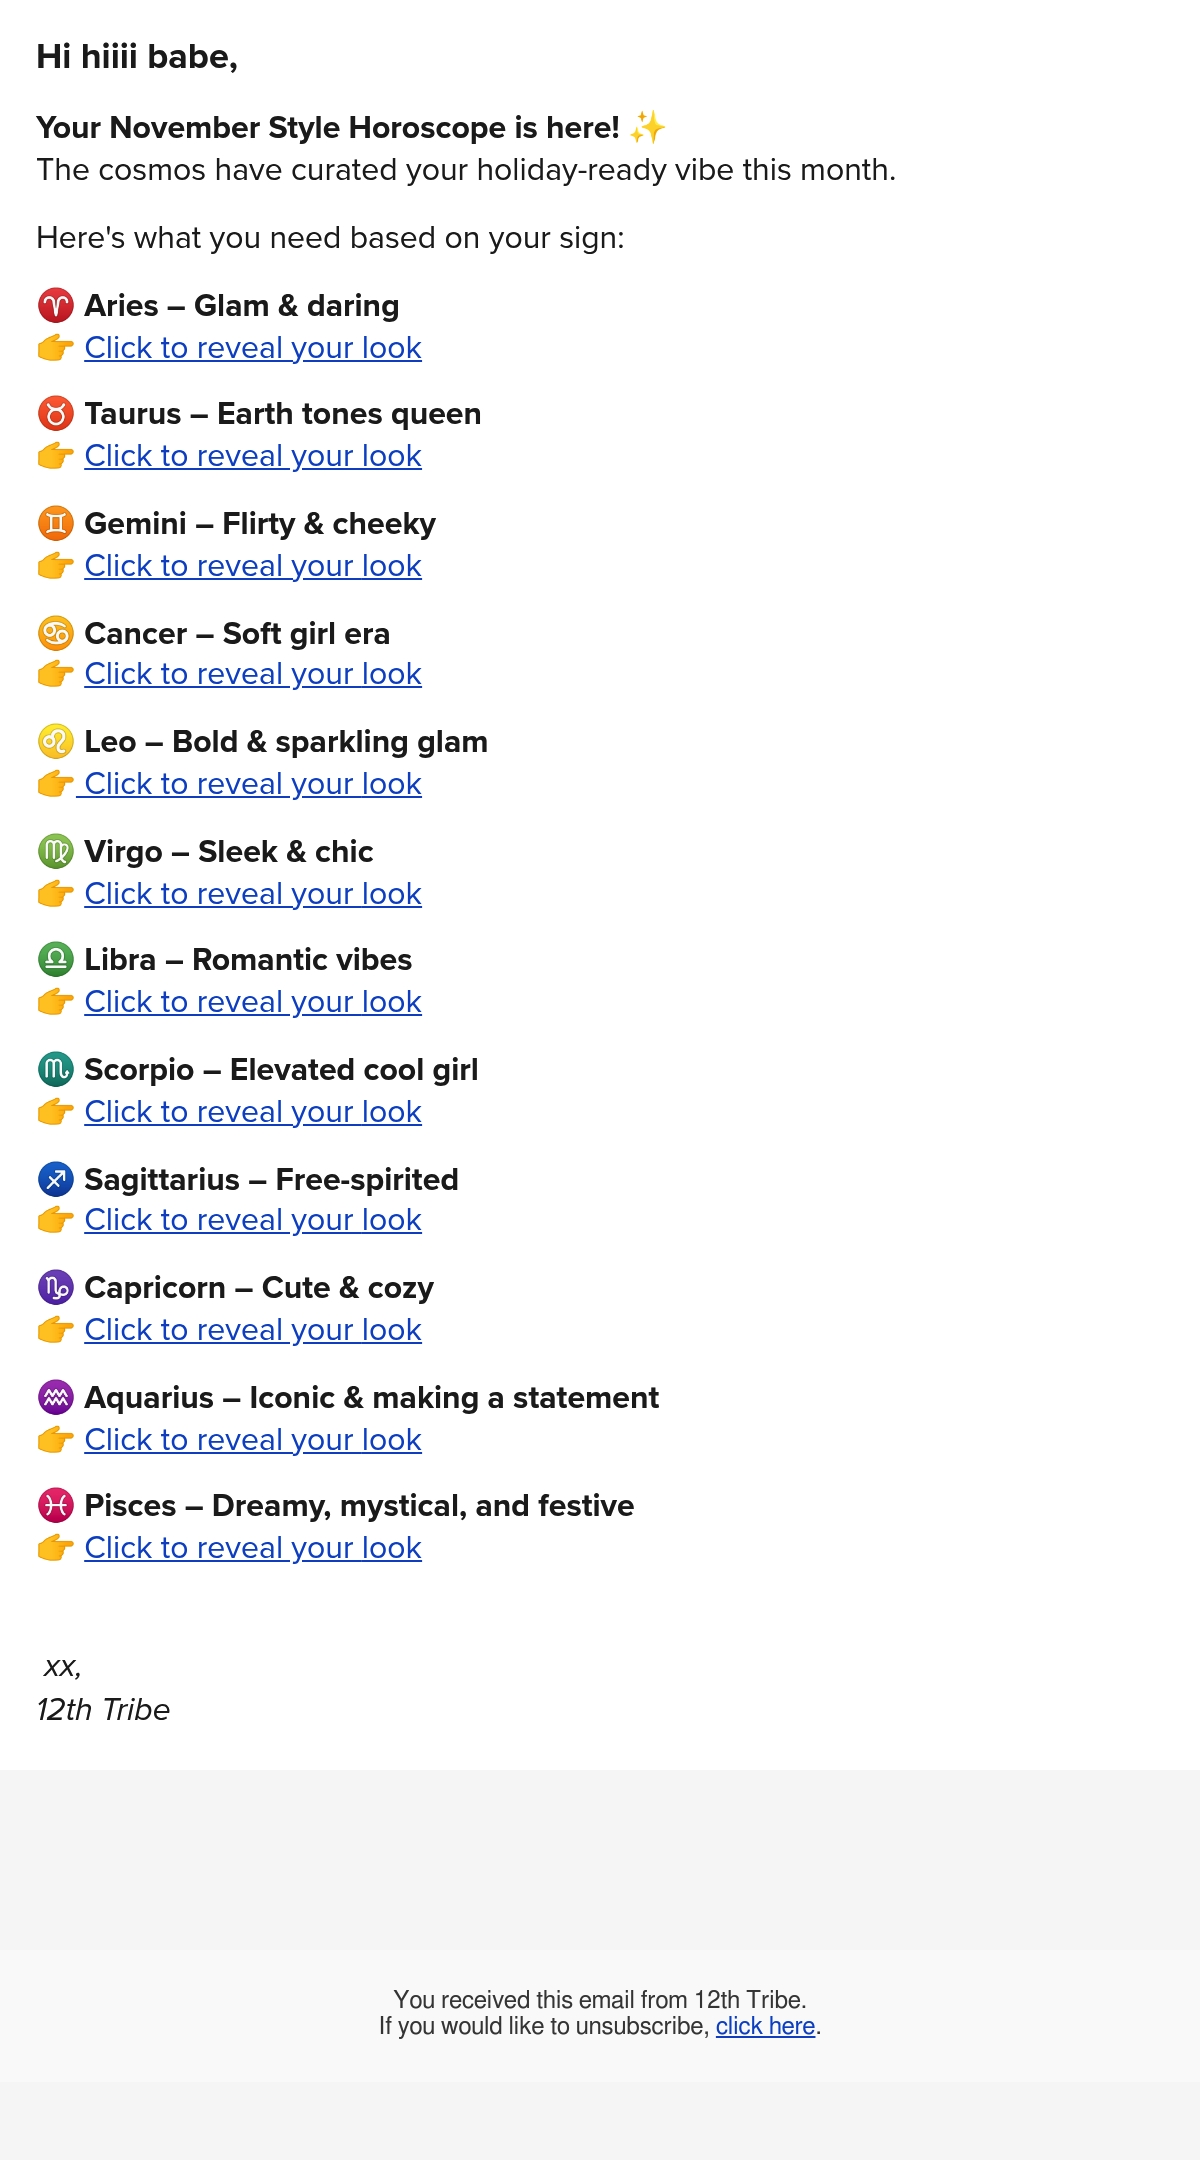The image size is (1200, 2160).
Task: Click the Taurus bull sign emoji
Action: (56, 413)
